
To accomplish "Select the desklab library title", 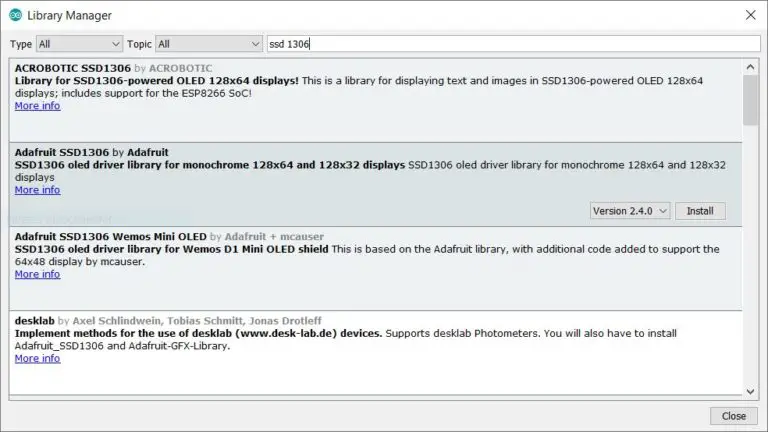I will click(x=35, y=321).
